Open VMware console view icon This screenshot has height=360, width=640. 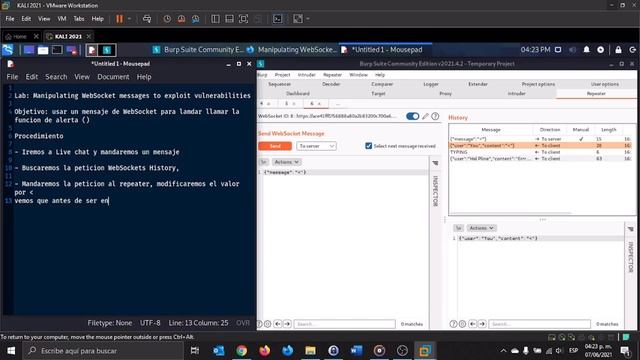tap(278, 19)
